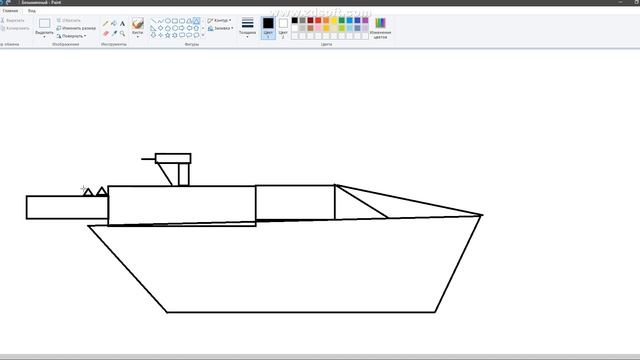Choose the Left arrow shape

pyautogui.click(x=189, y=28)
